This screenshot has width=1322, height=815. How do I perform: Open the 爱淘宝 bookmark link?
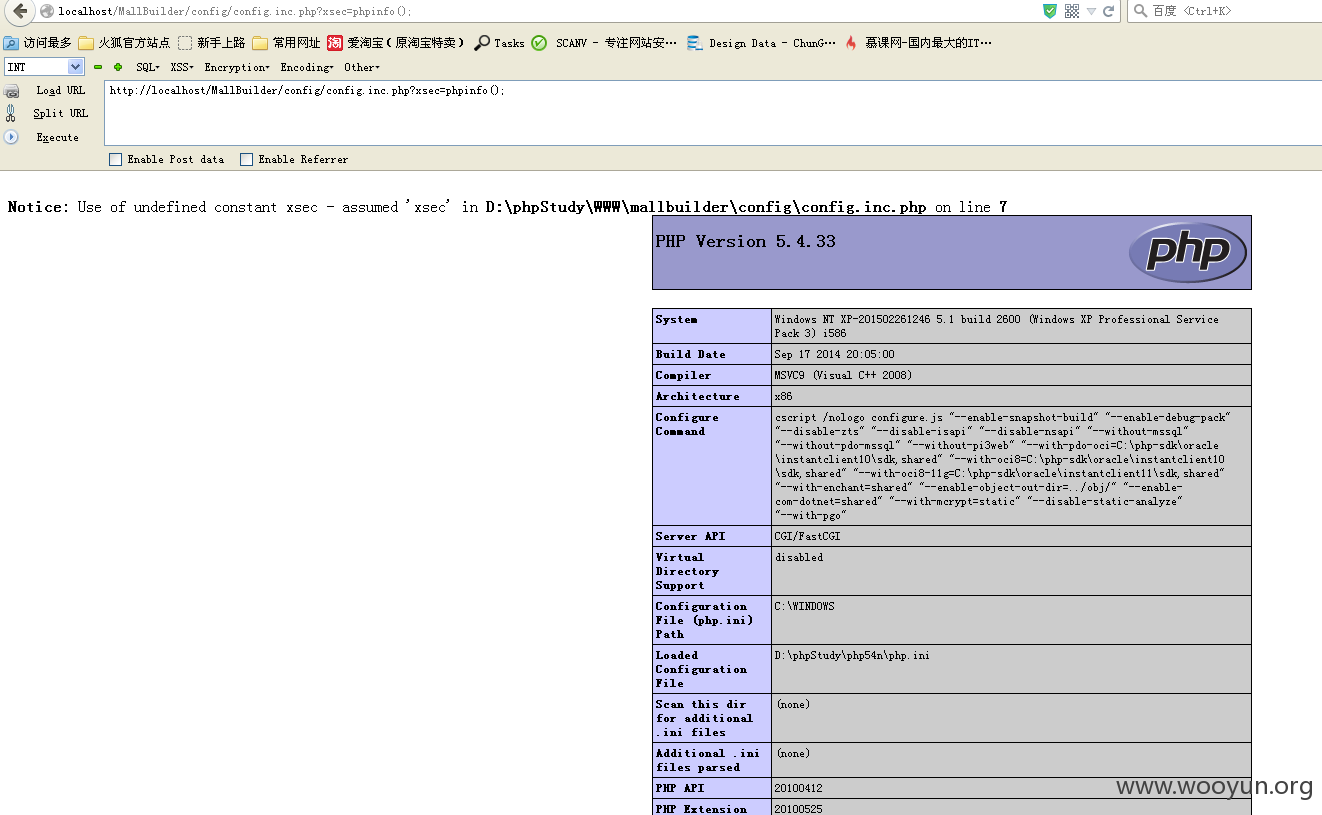click(x=397, y=43)
